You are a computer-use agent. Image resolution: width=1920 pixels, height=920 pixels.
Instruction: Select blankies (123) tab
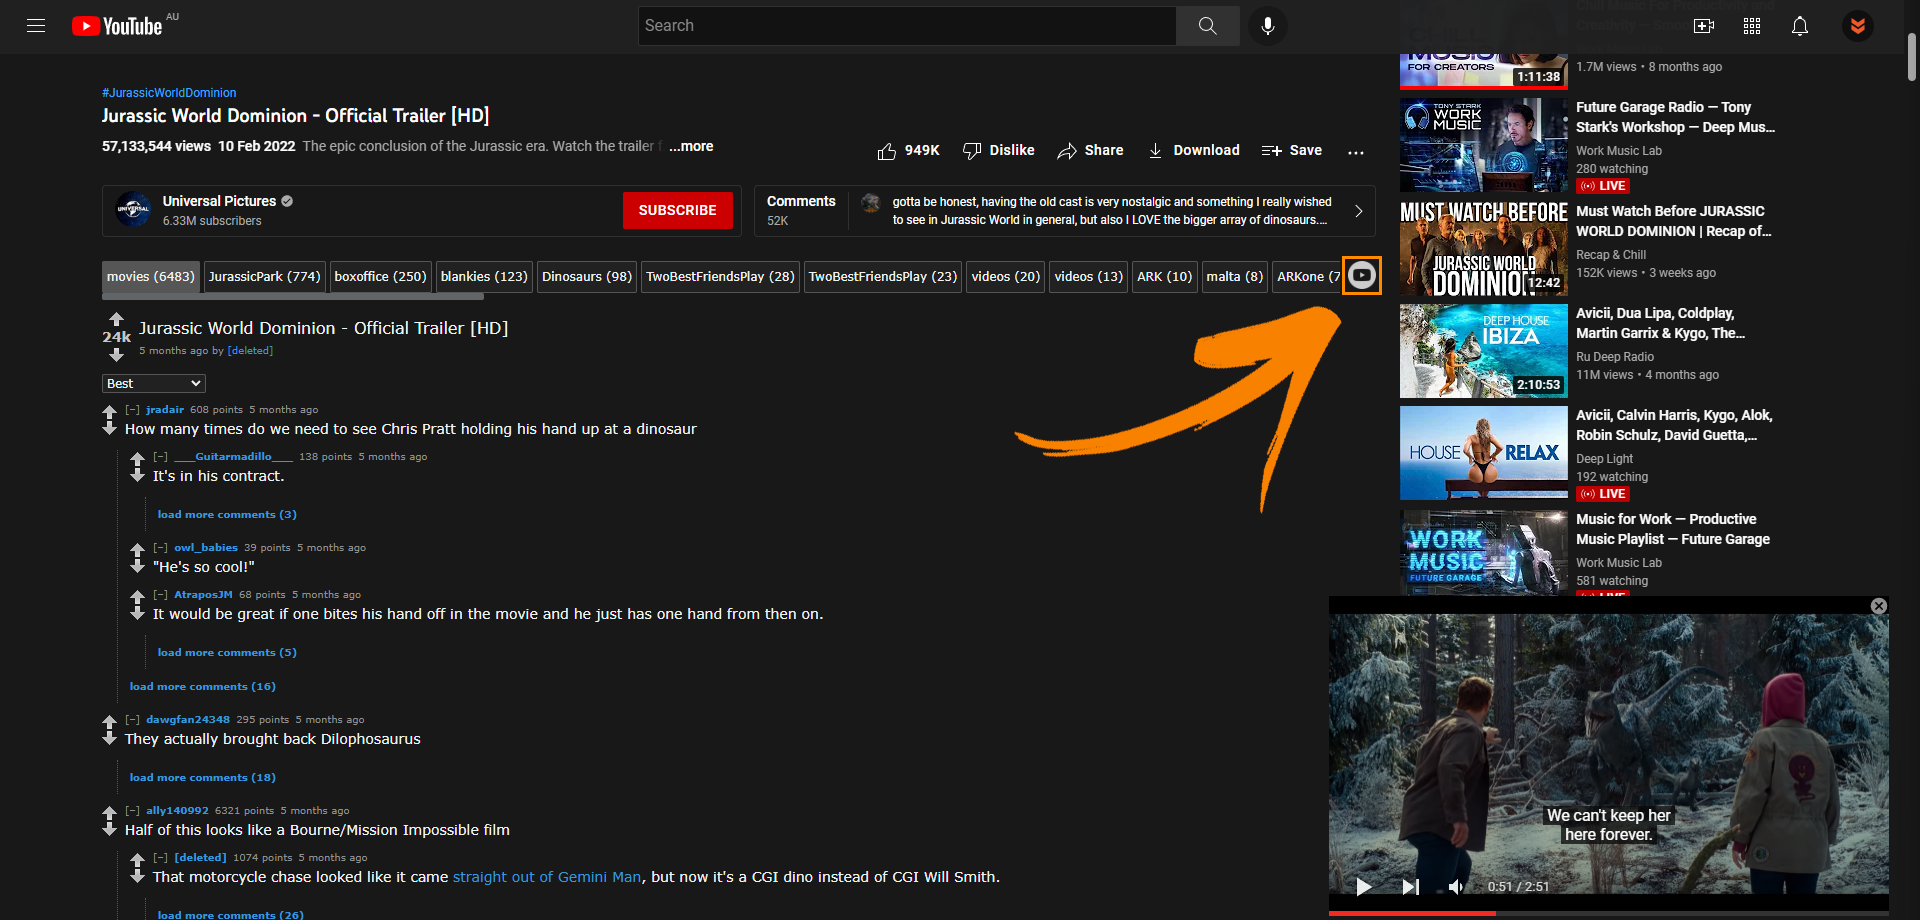[x=484, y=277]
